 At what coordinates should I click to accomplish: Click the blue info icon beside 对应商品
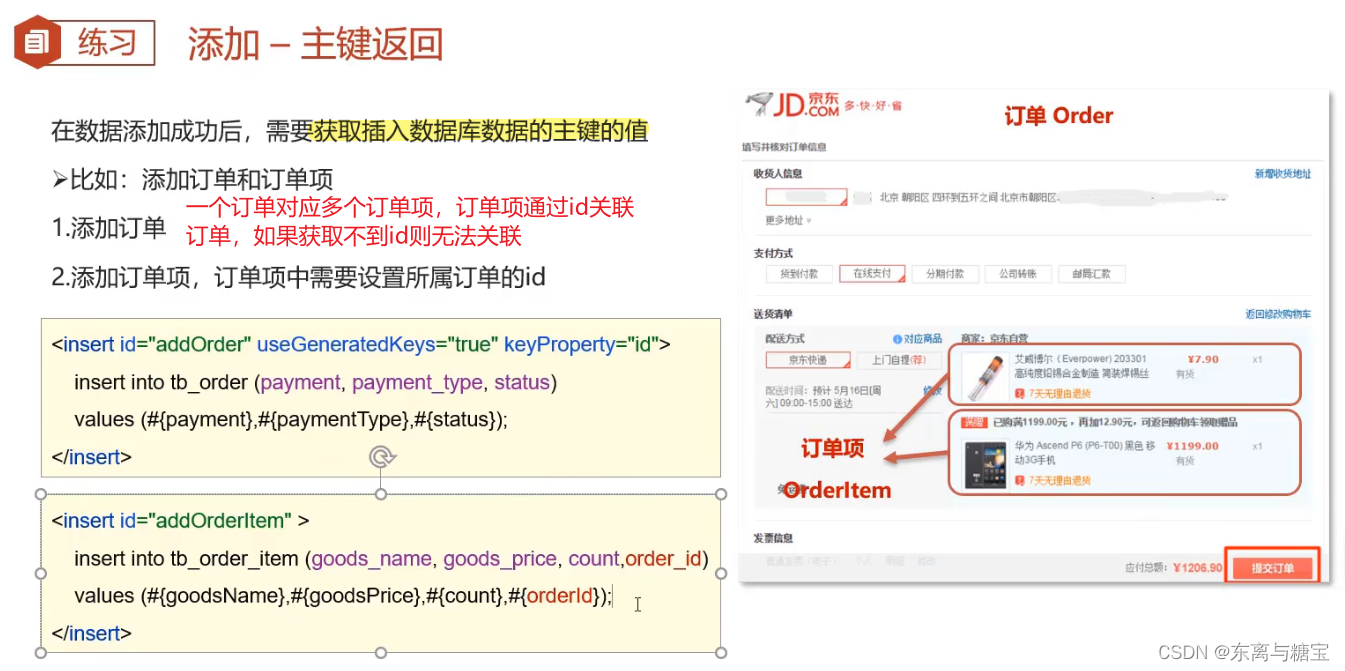point(896,340)
